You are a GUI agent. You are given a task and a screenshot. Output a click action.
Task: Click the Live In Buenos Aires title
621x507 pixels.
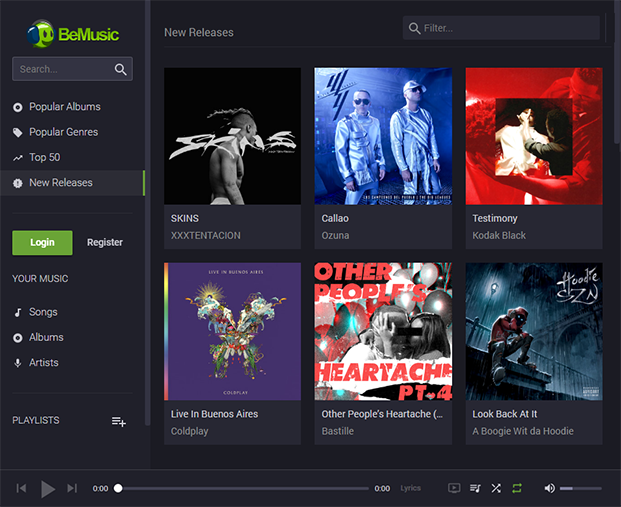[x=214, y=414]
